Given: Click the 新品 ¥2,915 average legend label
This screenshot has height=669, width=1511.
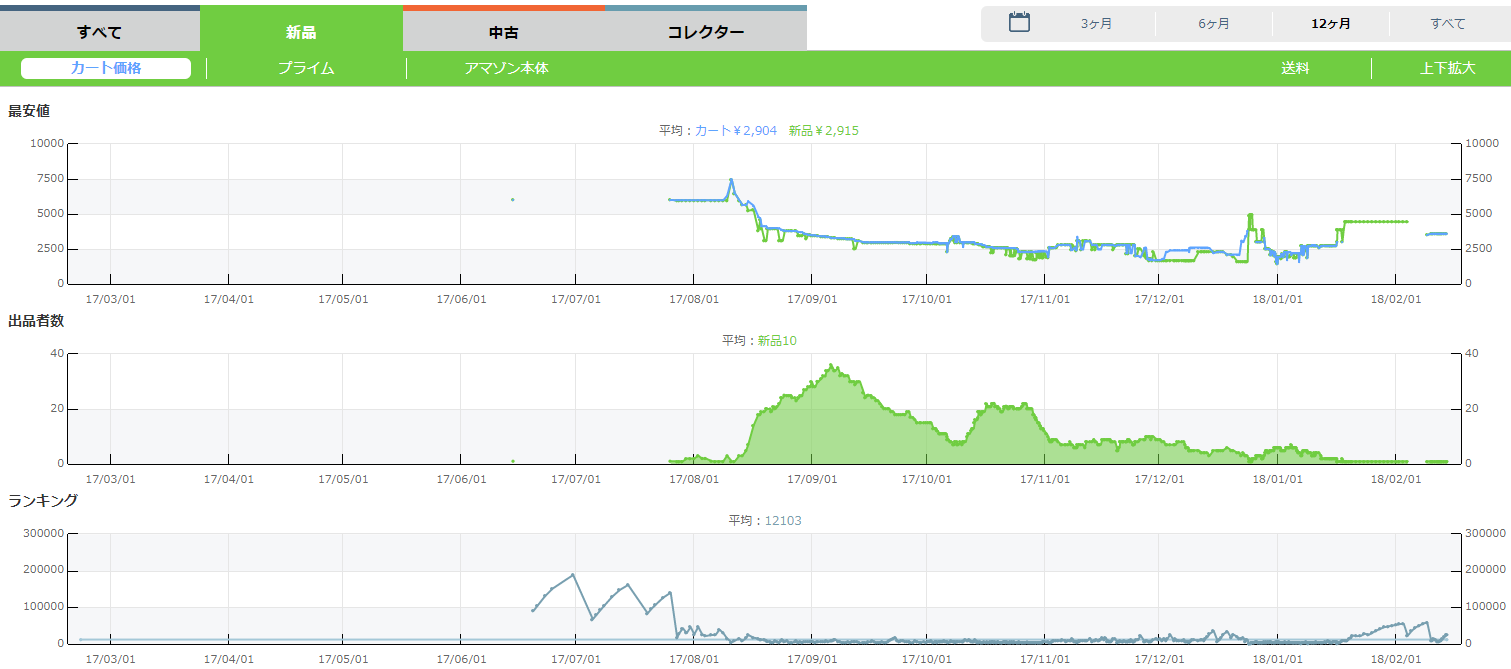Looking at the screenshot, I should click(x=823, y=130).
